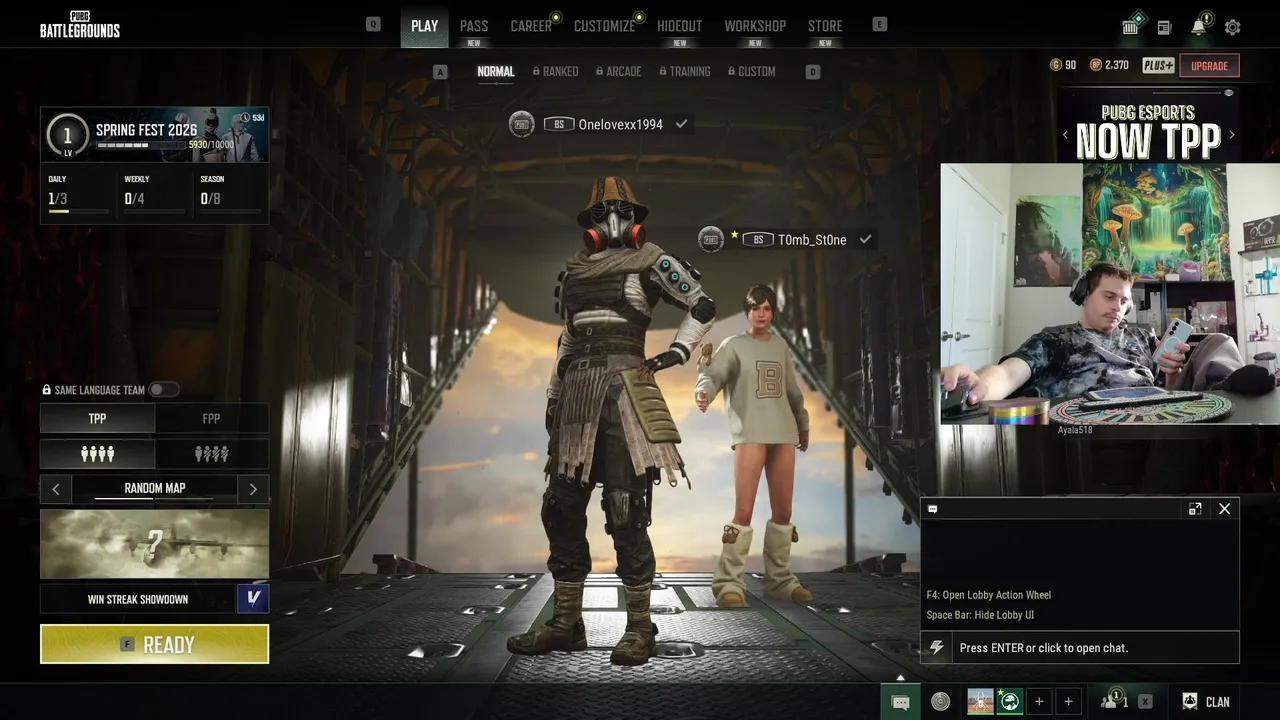Click Weekly missions 0/4 counter

click(134, 199)
